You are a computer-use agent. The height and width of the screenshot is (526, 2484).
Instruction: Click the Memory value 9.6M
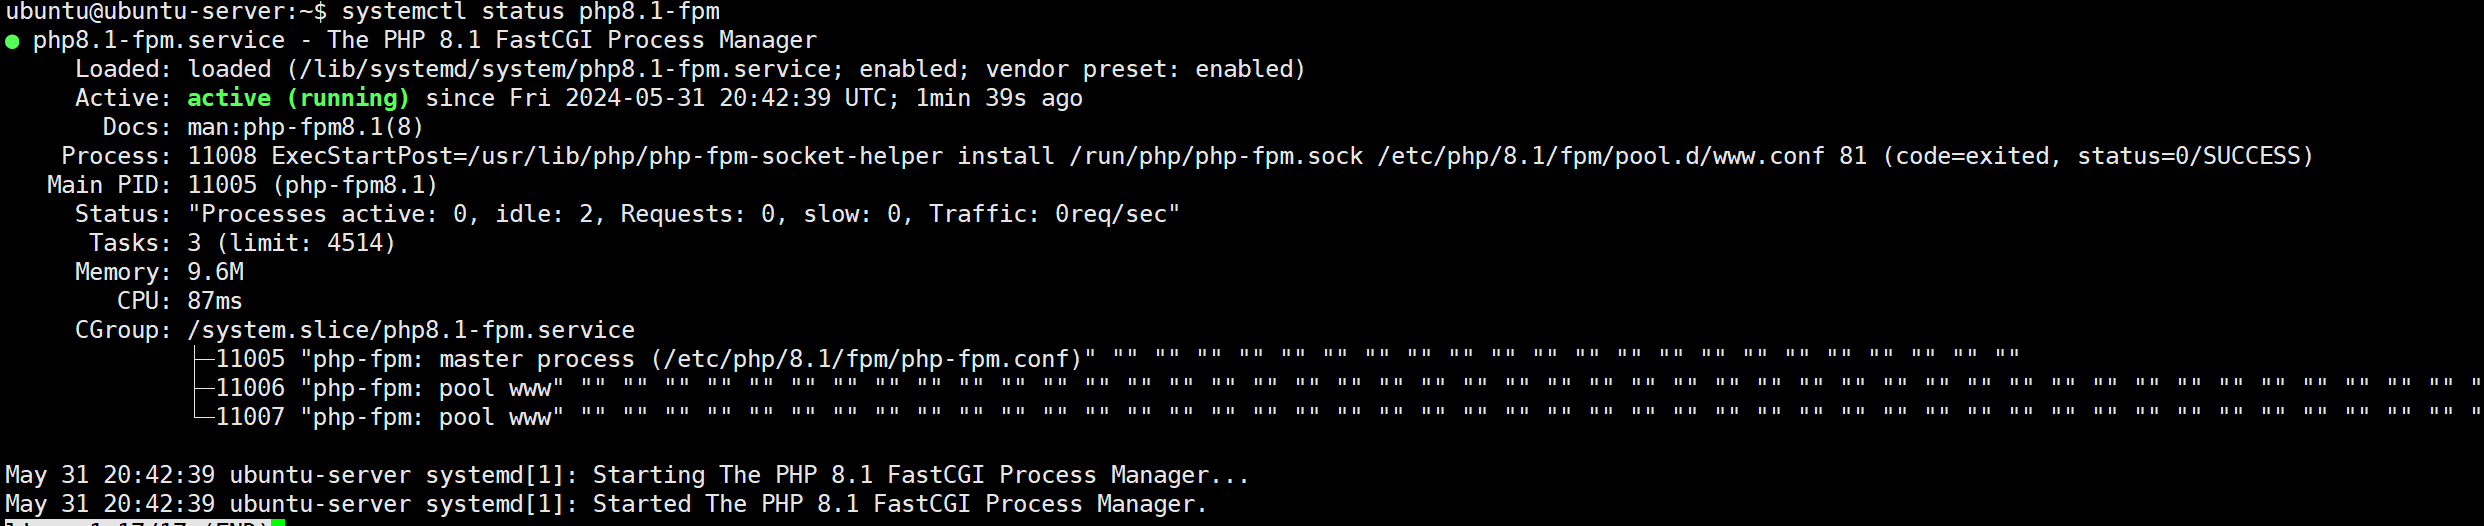(x=215, y=272)
